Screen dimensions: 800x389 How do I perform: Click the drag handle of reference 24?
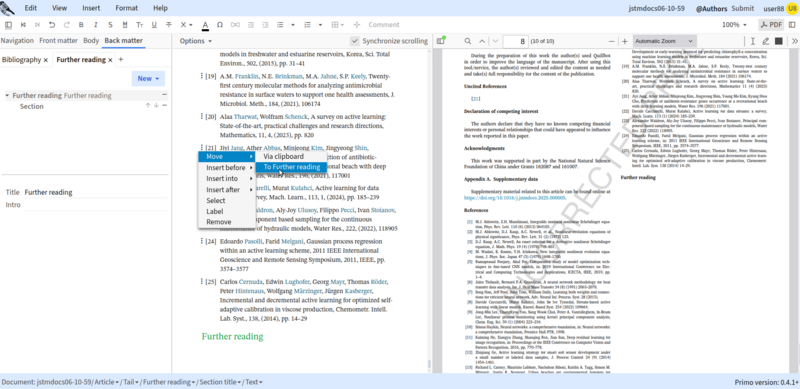coord(202,241)
